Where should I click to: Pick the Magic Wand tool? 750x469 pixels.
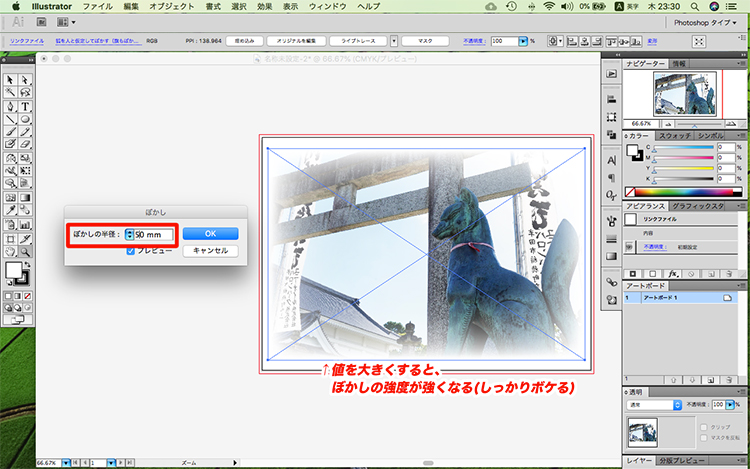(10, 93)
